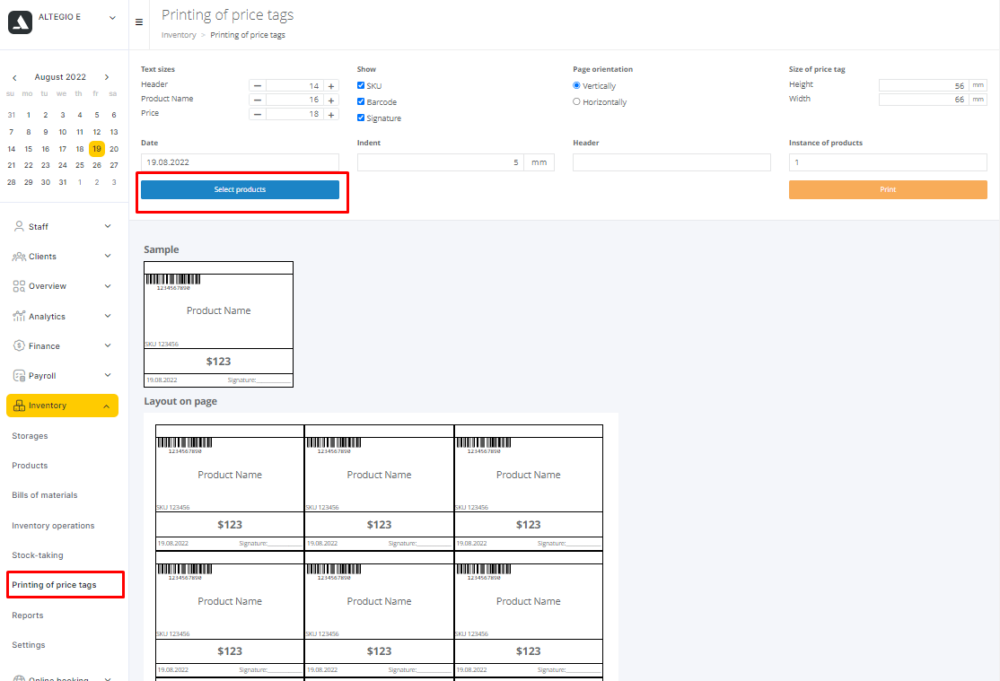Click the Select products button
This screenshot has width=1000, height=681.
pos(240,189)
